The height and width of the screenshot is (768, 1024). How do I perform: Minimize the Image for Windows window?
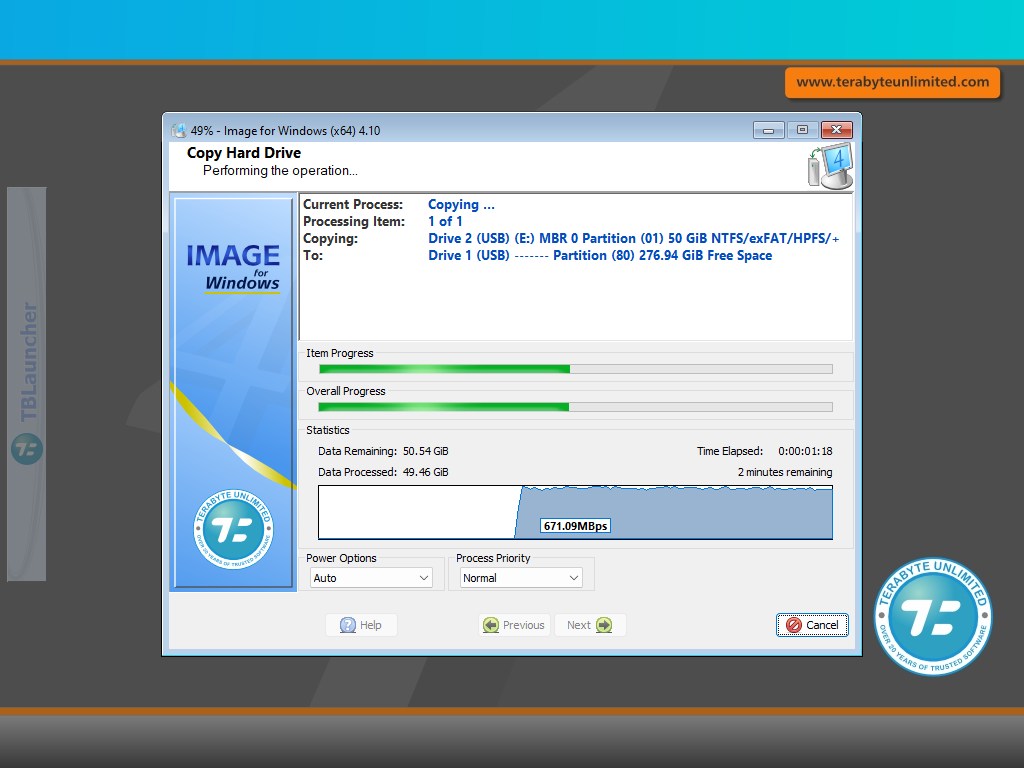click(769, 130)
